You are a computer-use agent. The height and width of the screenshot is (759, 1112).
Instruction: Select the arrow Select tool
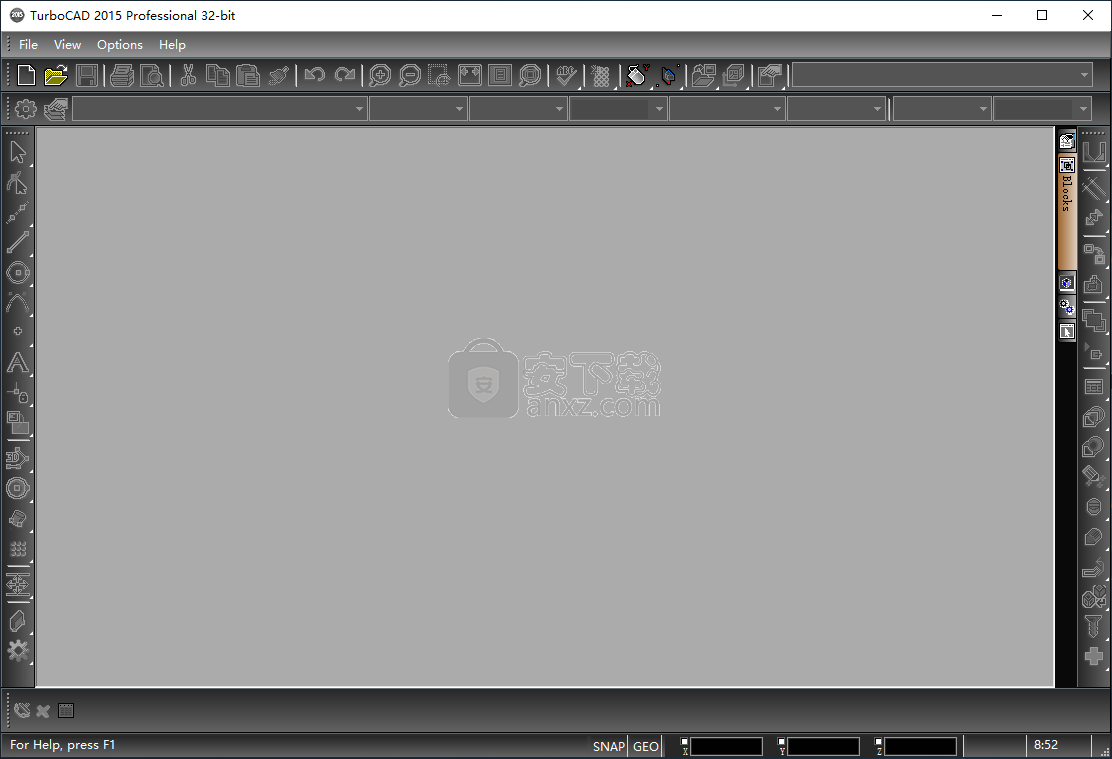pos(18,152)
